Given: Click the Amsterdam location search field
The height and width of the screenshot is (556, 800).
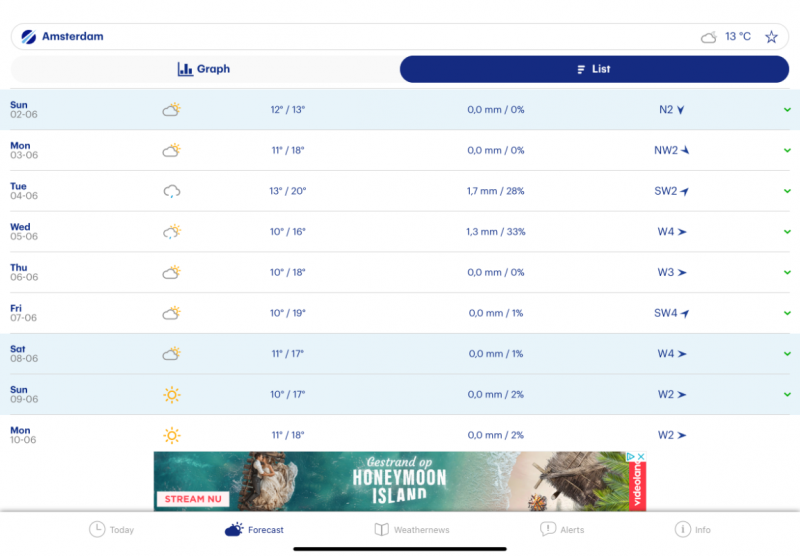Looking at the screenshot, I should [350, 37].
